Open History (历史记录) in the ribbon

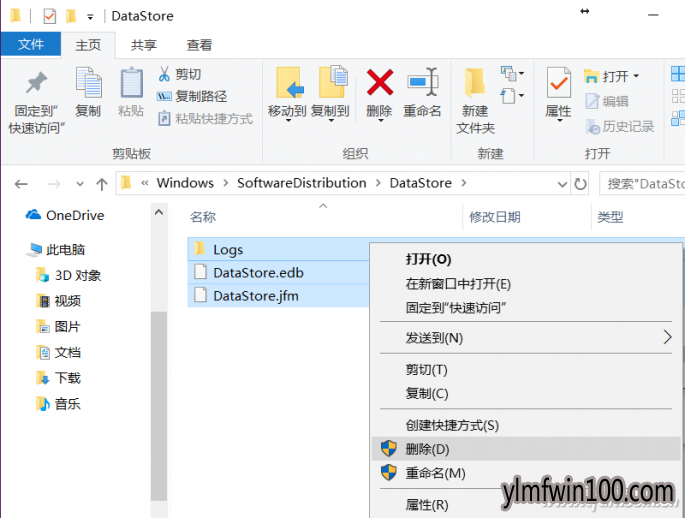(x=619, y=127)
